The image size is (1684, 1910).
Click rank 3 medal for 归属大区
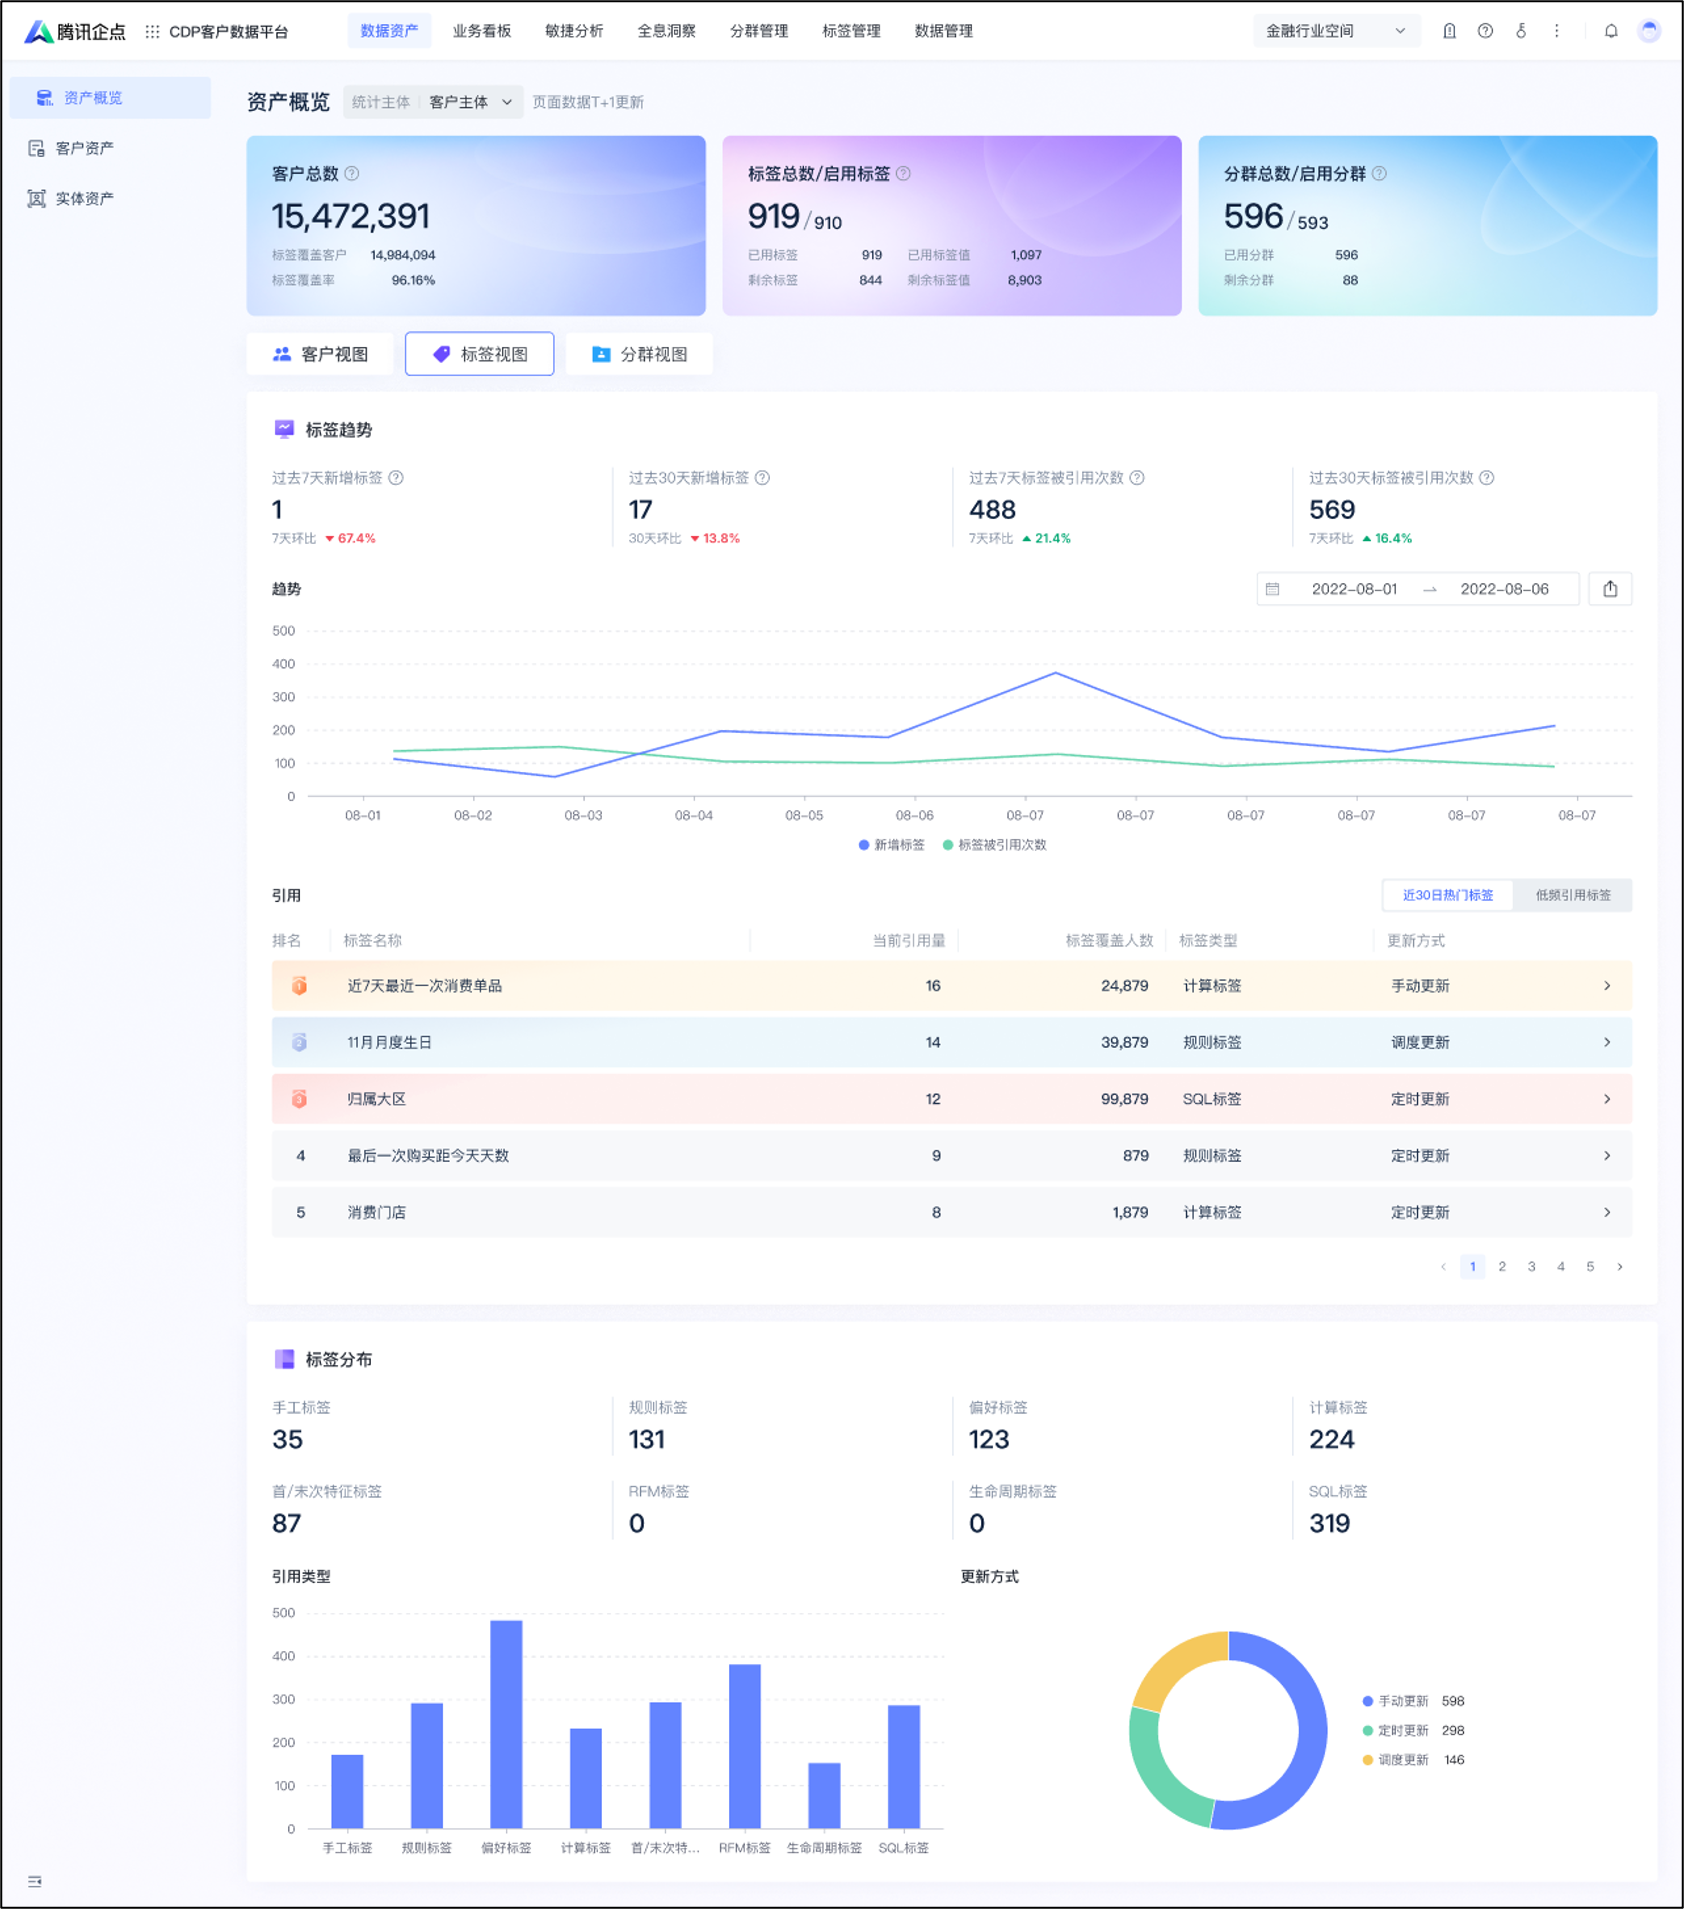tap(299, 1099)
